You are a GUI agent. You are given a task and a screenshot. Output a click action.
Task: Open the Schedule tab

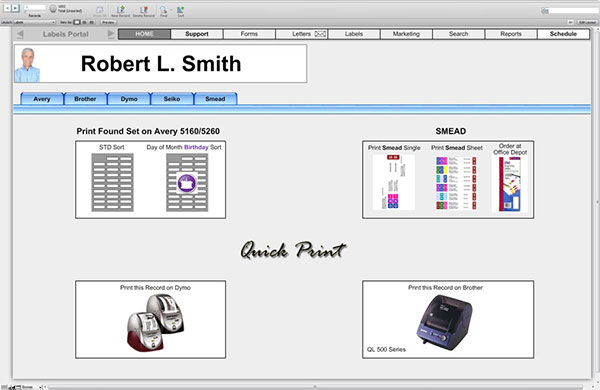[x=563, y=34]
